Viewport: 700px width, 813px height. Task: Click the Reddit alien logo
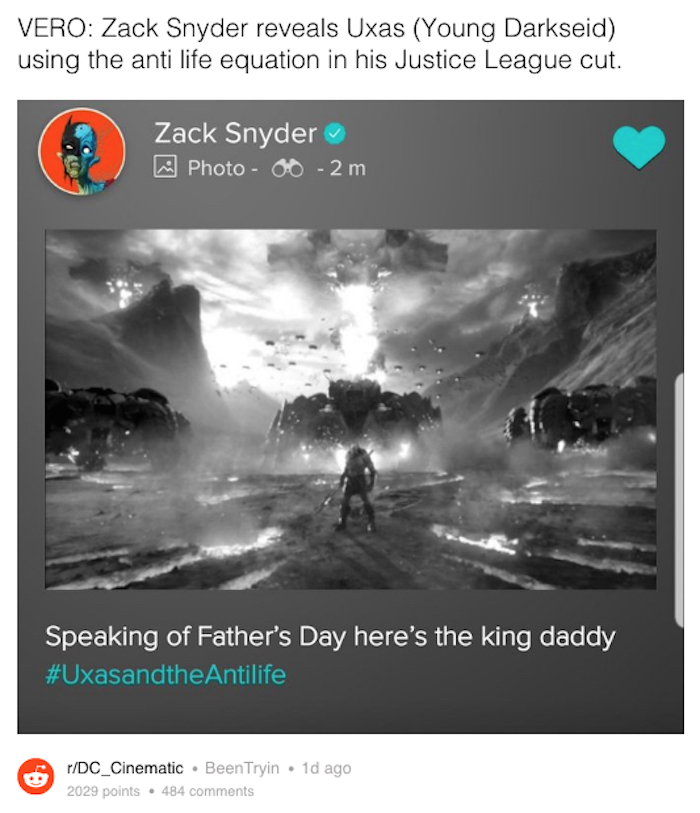(36, 777)
